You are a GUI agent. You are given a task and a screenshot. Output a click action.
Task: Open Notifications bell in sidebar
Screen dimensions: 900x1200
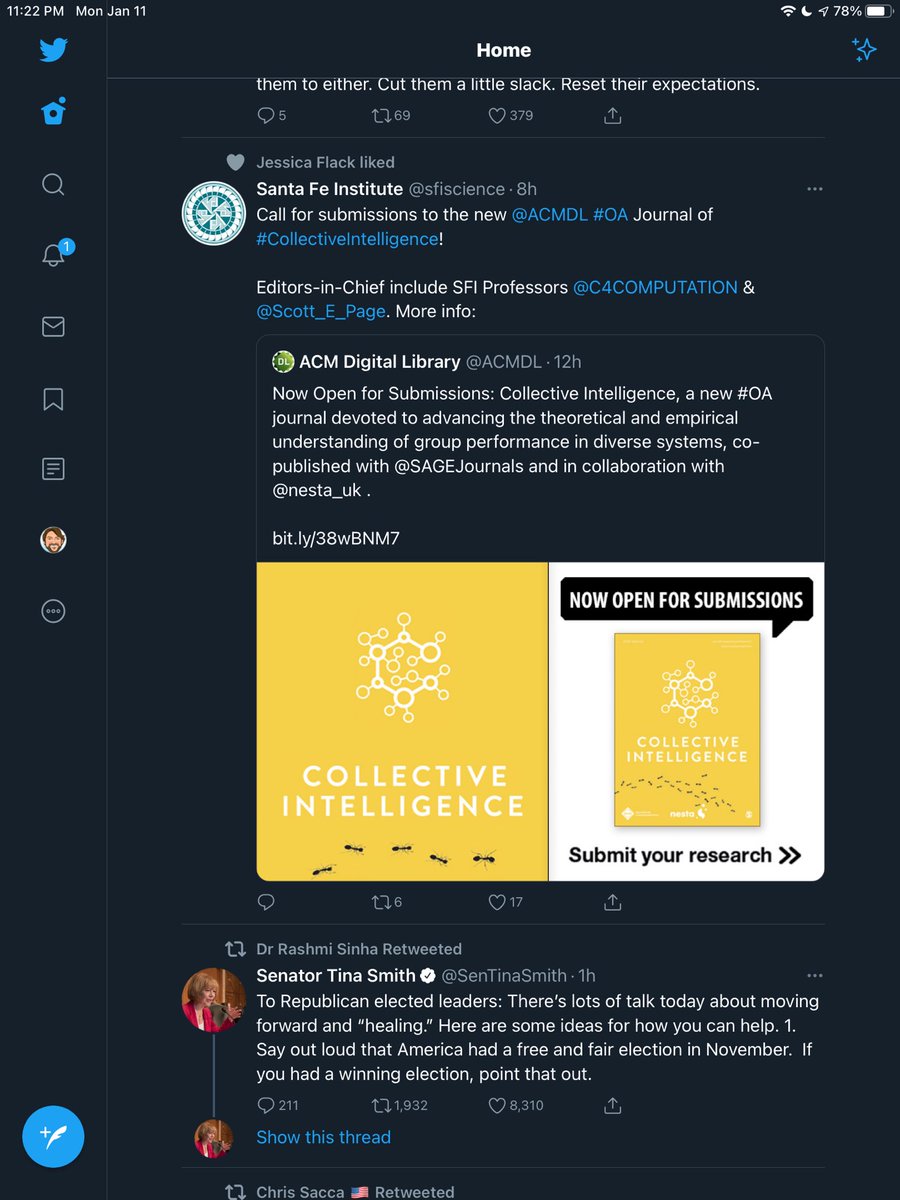pyautogui.click(x=53, y=255)
